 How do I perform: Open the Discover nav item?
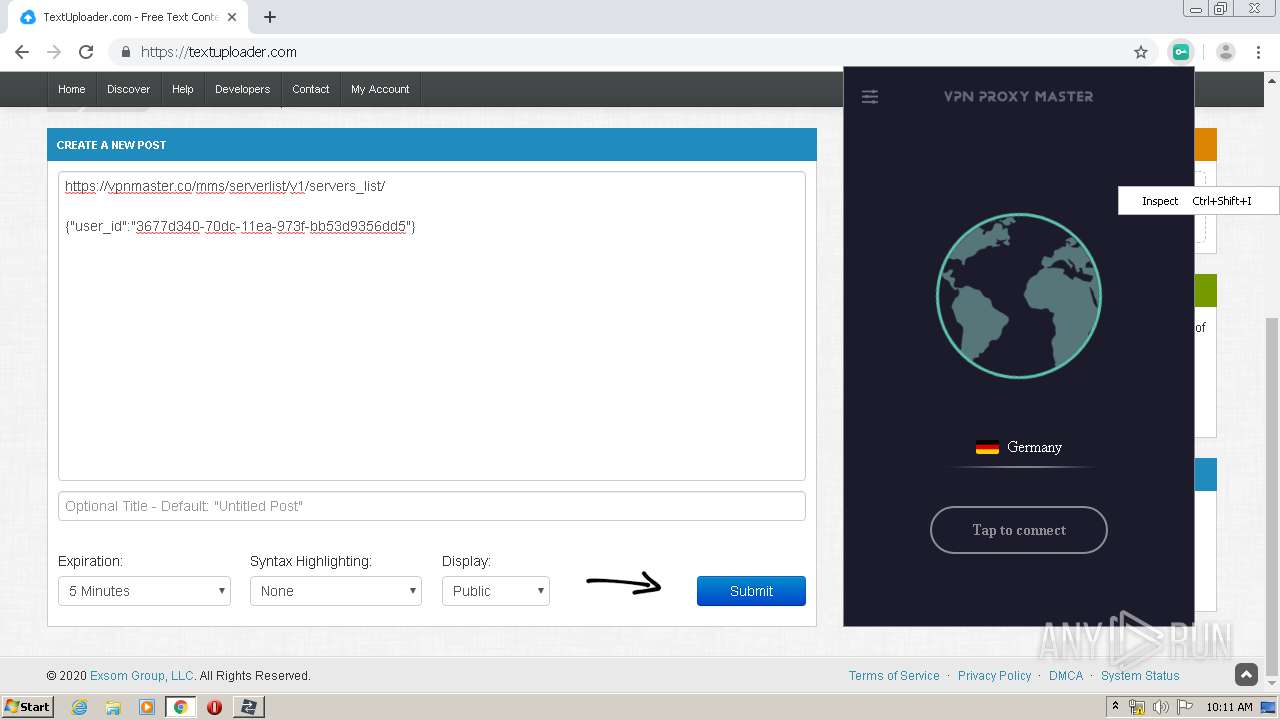click(128, 89)
